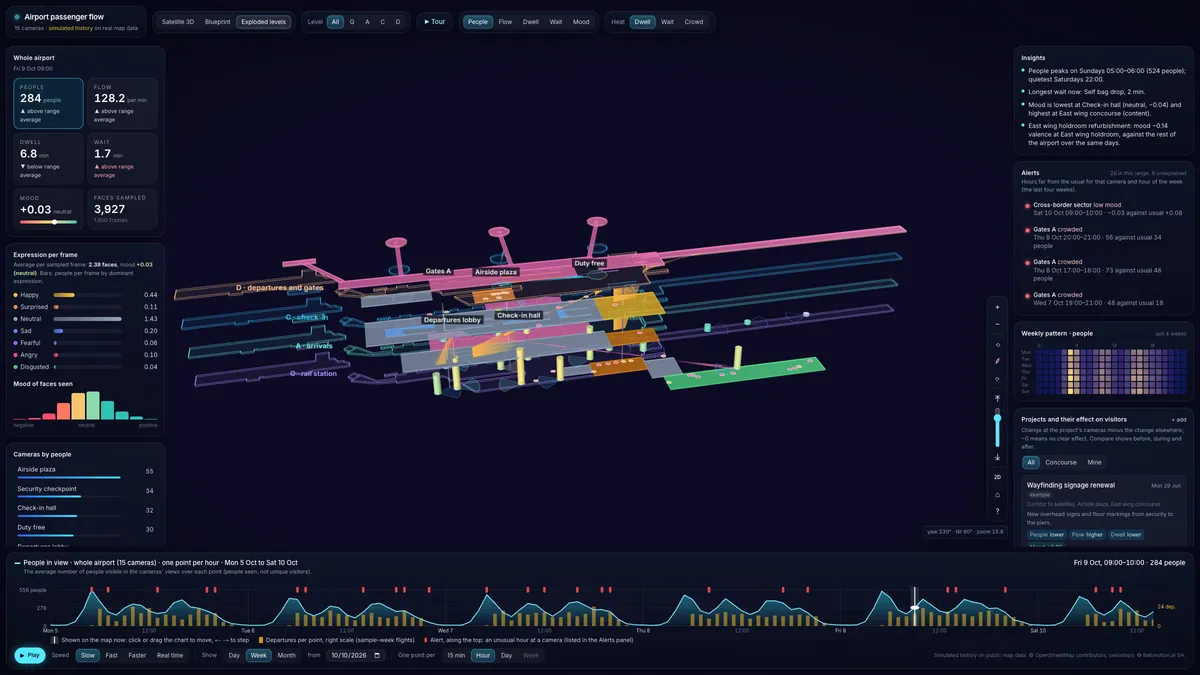The width and height of the screenshot is (1200, 675).
Task: Select the Wayfinding signage renewal project
Action: (1103, 510)
